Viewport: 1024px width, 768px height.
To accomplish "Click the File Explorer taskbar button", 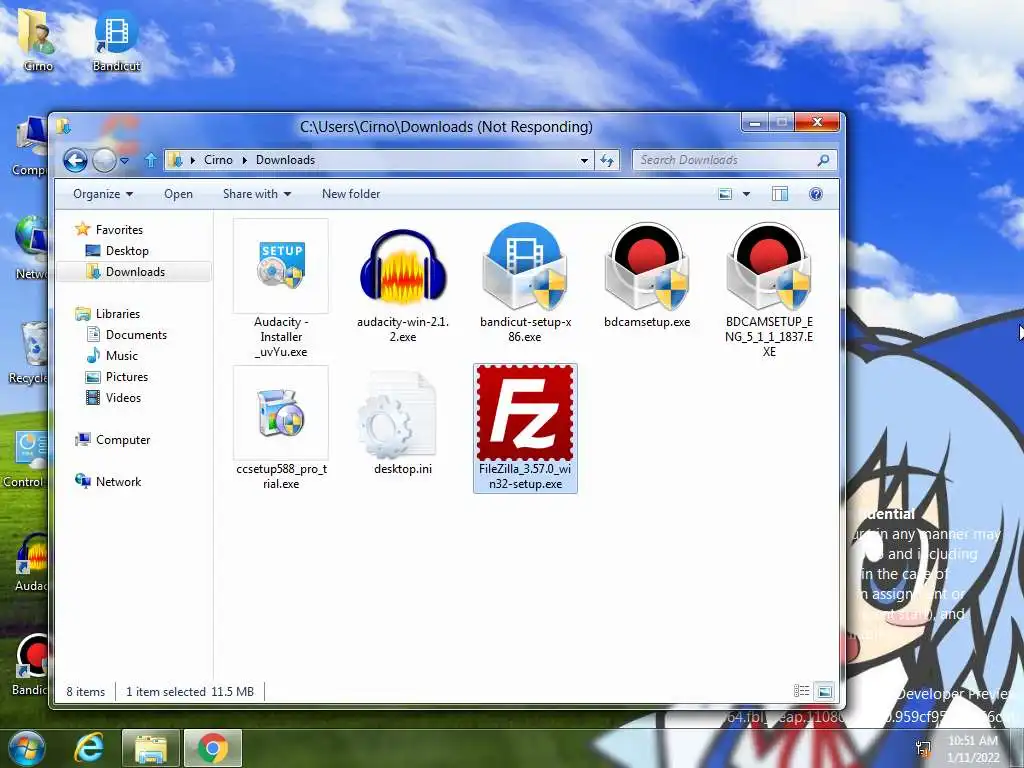I will [x=151, y=748].
